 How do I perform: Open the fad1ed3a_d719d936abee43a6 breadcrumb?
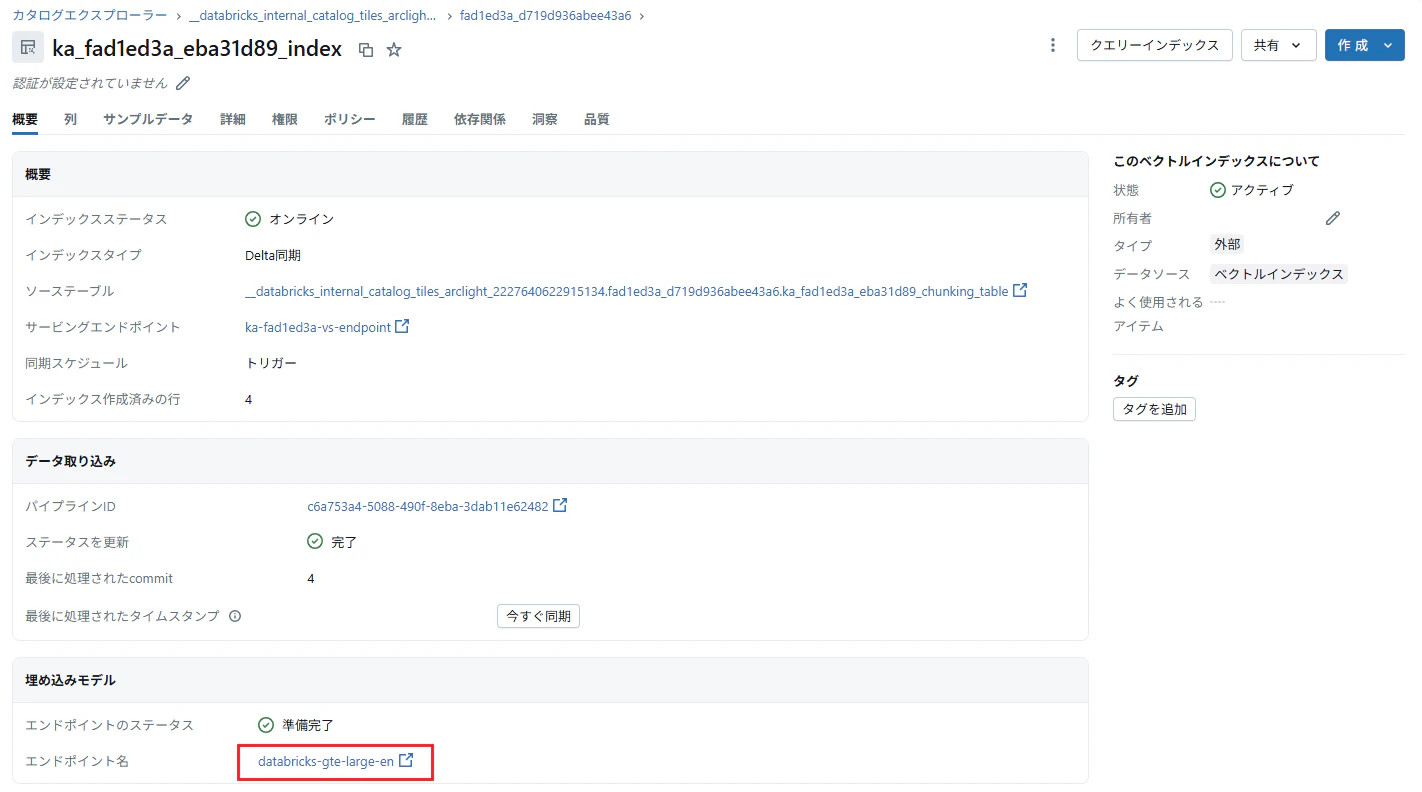coord(546,15)
